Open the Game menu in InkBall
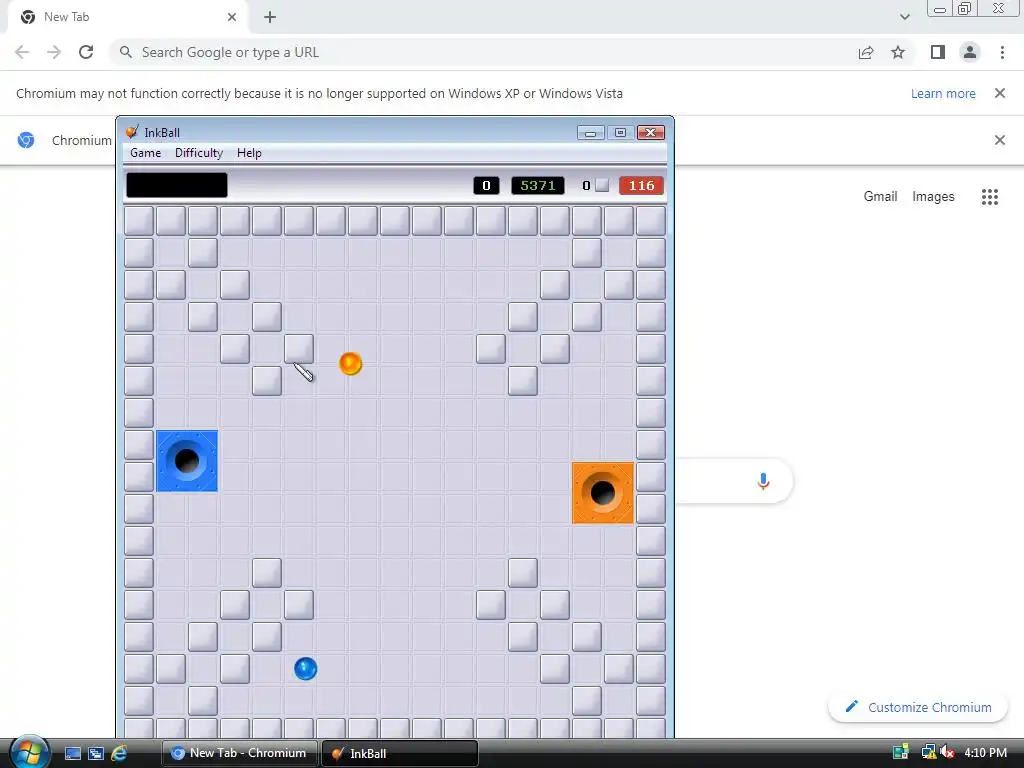This screenshot has height=768, width=1024. pyautogui.click(x=145, y=153)
